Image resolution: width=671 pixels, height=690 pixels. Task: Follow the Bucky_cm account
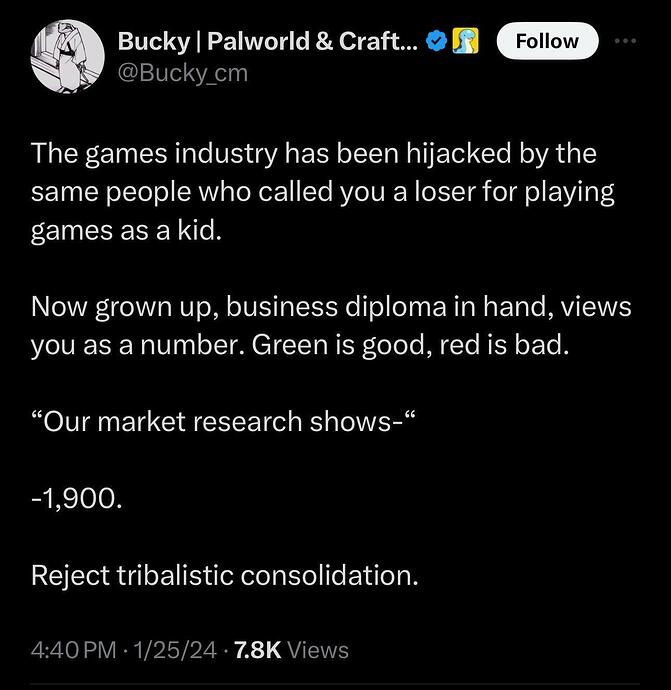coord(547,41)
